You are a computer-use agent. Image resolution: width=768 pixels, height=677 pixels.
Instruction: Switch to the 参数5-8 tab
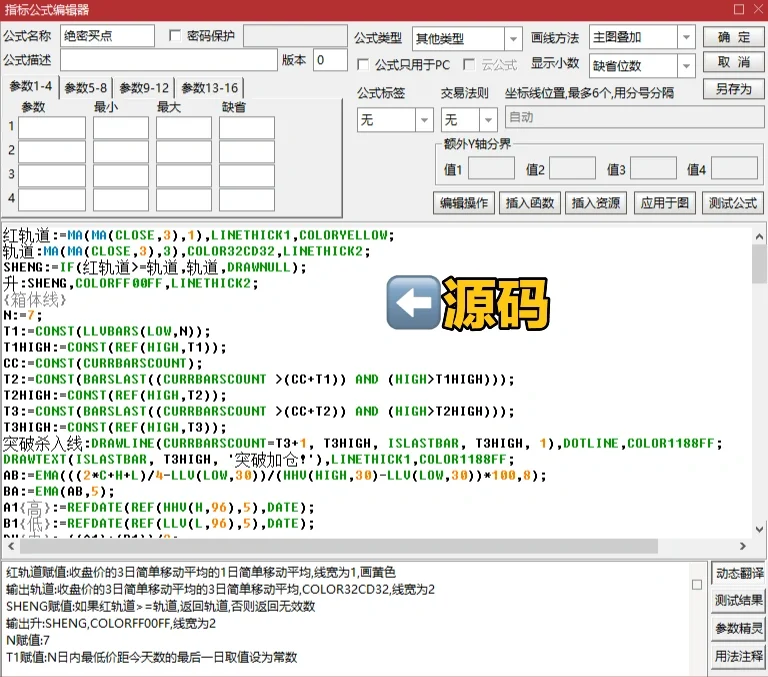[x=86, y=88]
